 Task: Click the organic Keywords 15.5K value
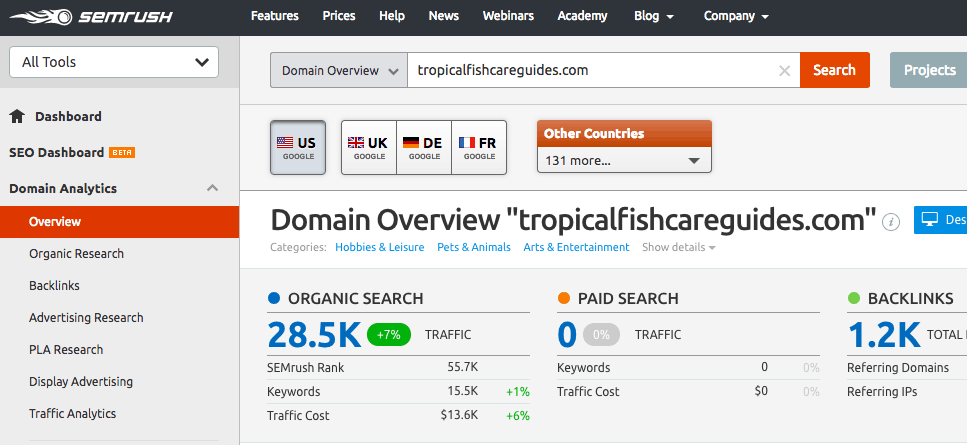coord(463,391)
